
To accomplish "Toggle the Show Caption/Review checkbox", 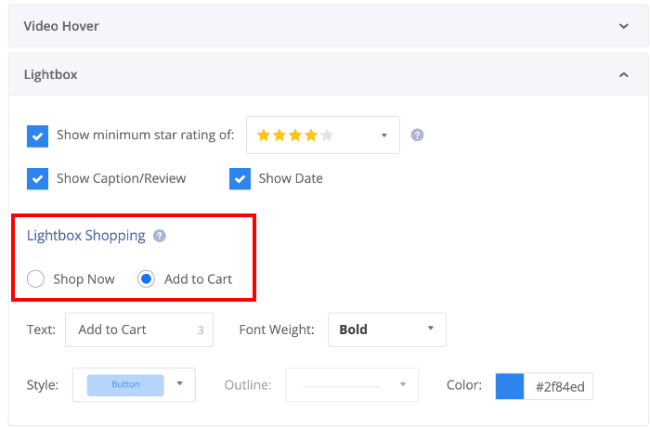I will point(37,179).
